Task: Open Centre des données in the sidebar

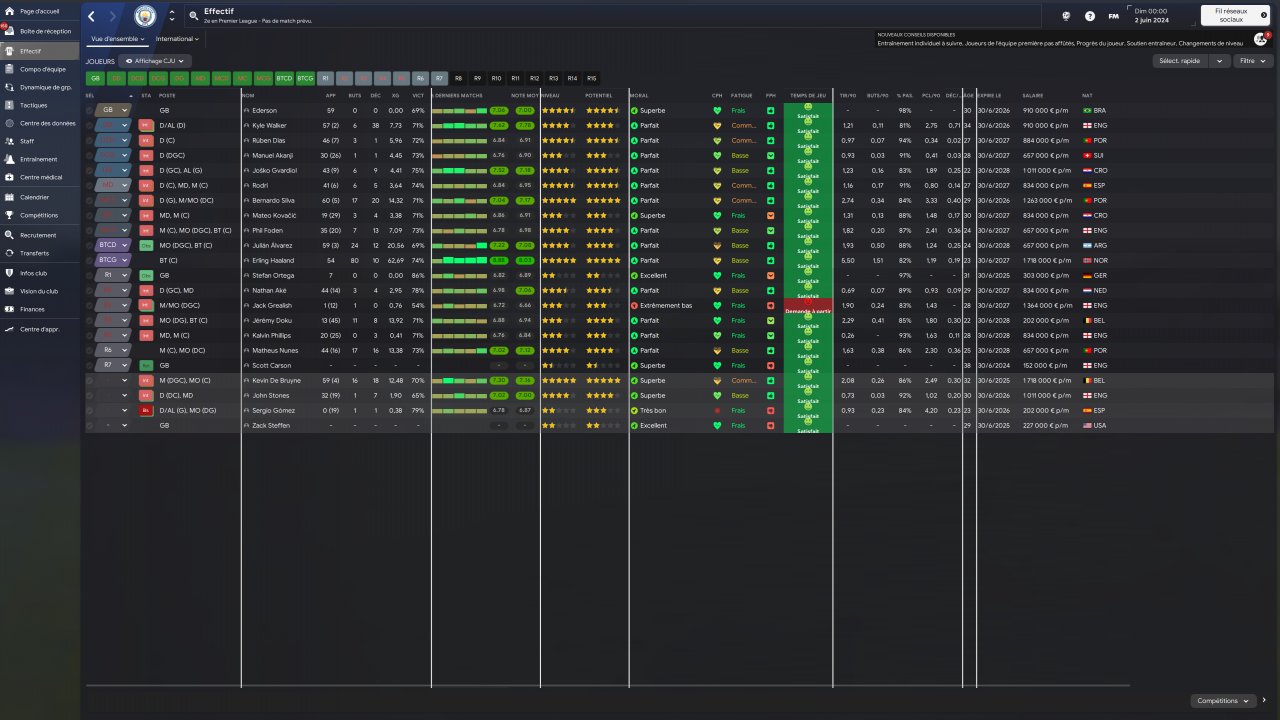Action: point(40,123)
